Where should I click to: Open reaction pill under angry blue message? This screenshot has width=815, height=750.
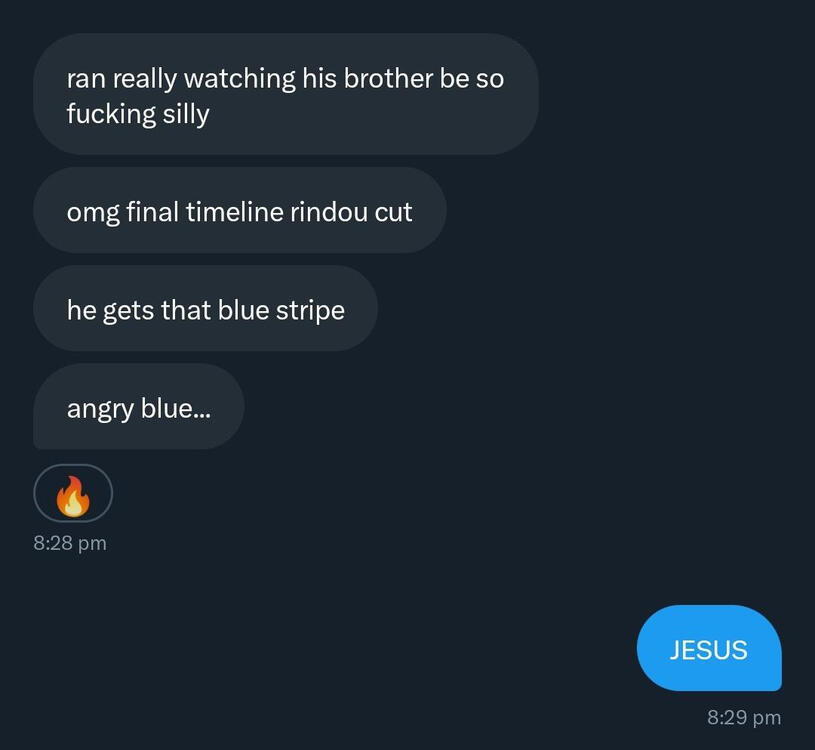[73, 493]
